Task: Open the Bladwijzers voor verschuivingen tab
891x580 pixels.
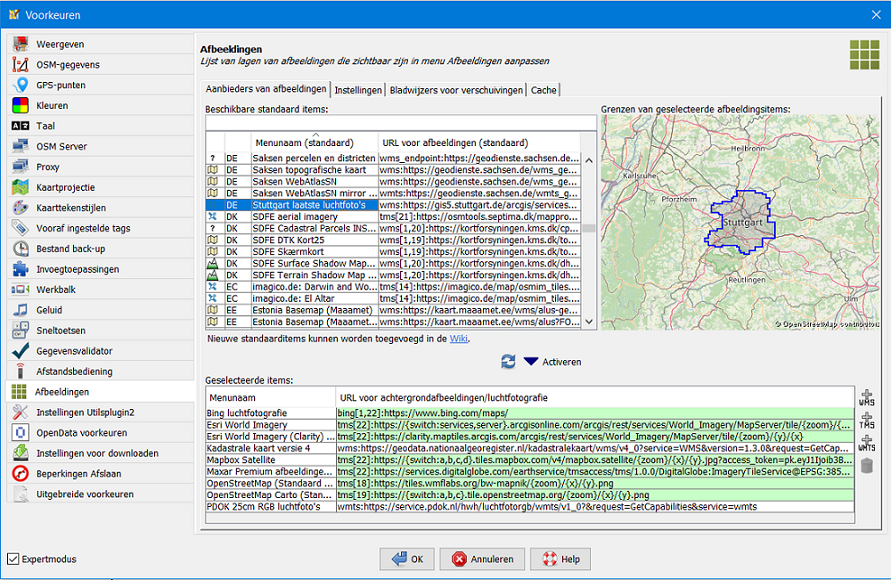Action: click(x=456, y=90)
